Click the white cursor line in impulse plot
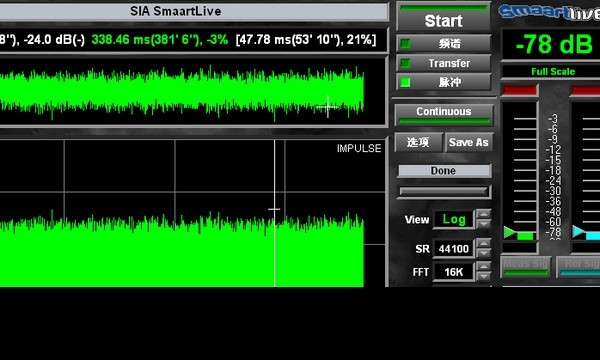This screenshot has height=360, width=600. (274, 213)
